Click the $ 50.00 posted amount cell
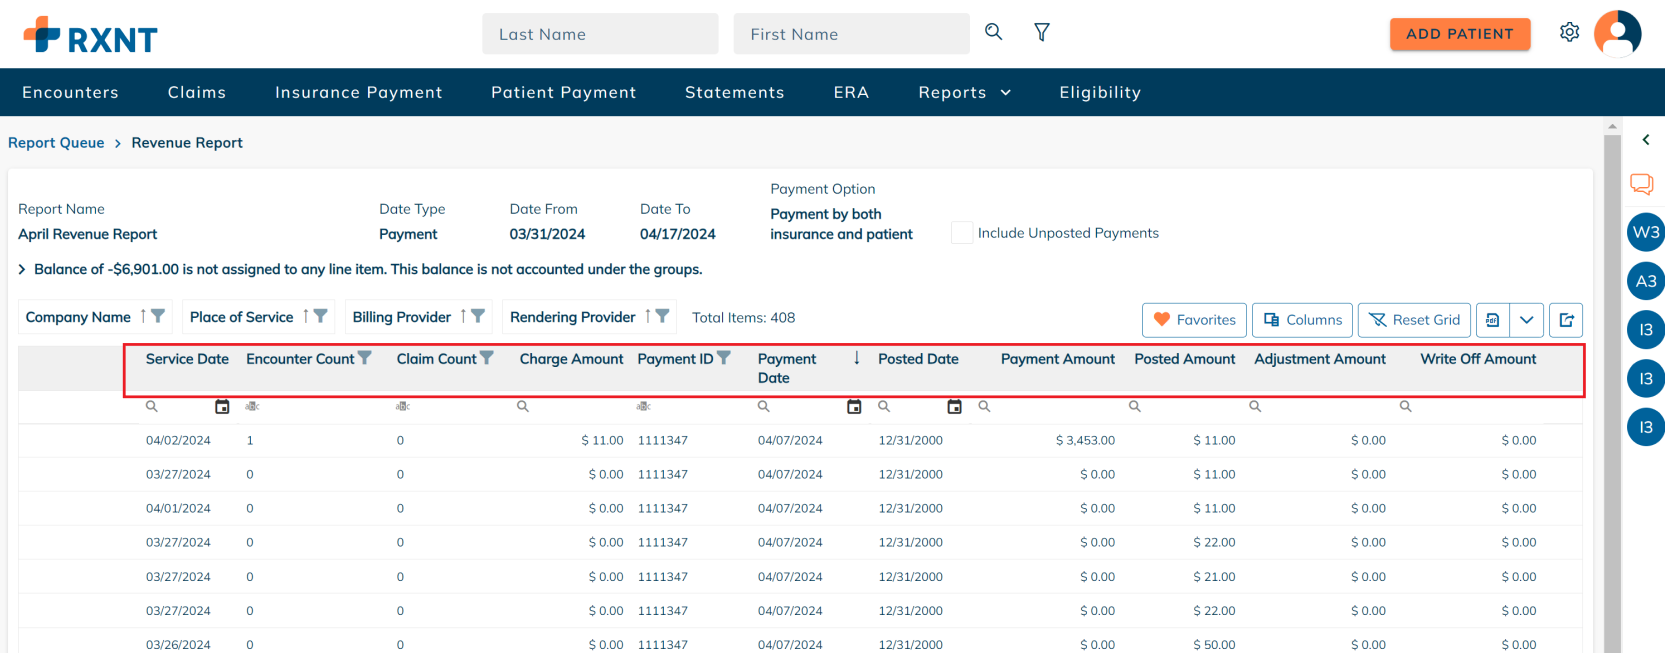 [x=1214, y=645]
